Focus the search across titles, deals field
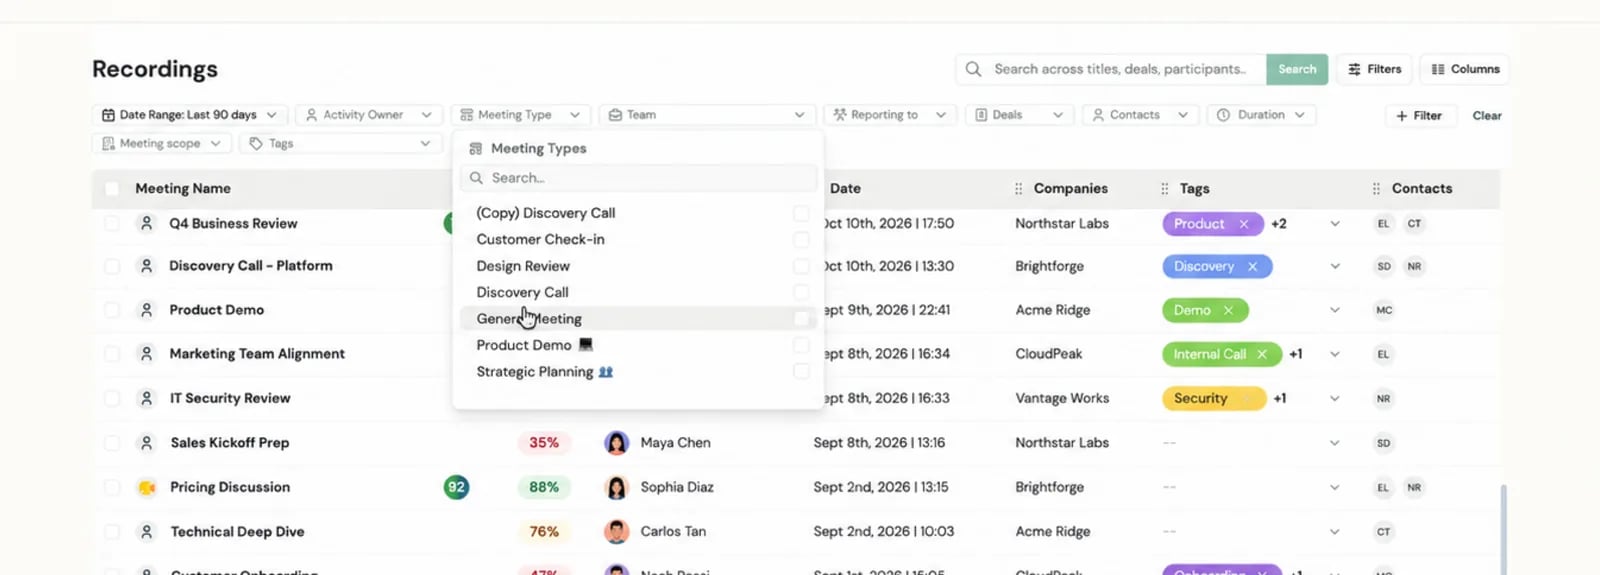Image resolution: width=1600 pixels, height=575 pixels. [x=1112, y=69]
